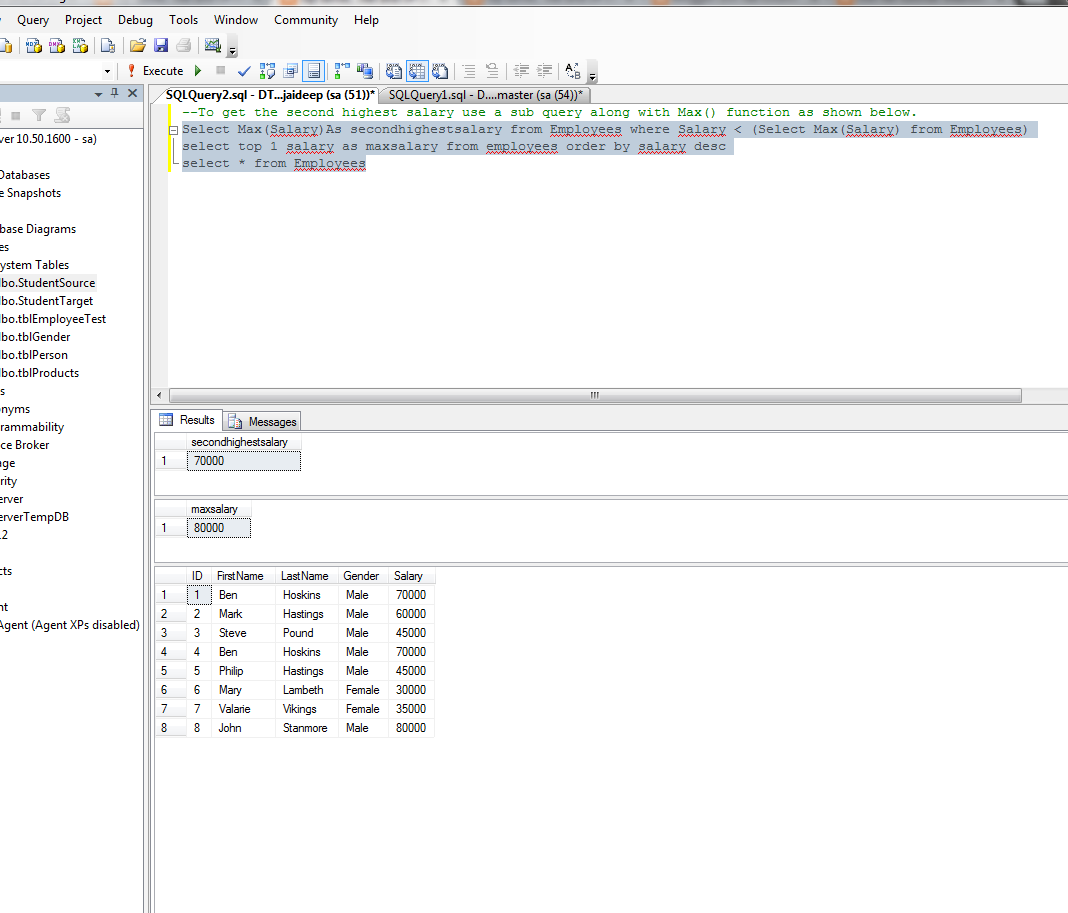The height and width of the screenshot is (913, 1068).
Task: Decrease indent of selected lines
Action: (x=521, y=71)
